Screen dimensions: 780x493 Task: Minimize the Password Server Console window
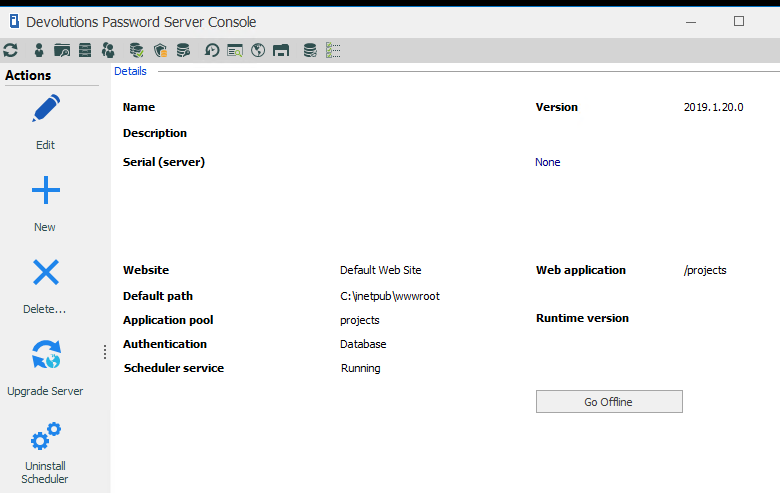click(x=690, y=22)
